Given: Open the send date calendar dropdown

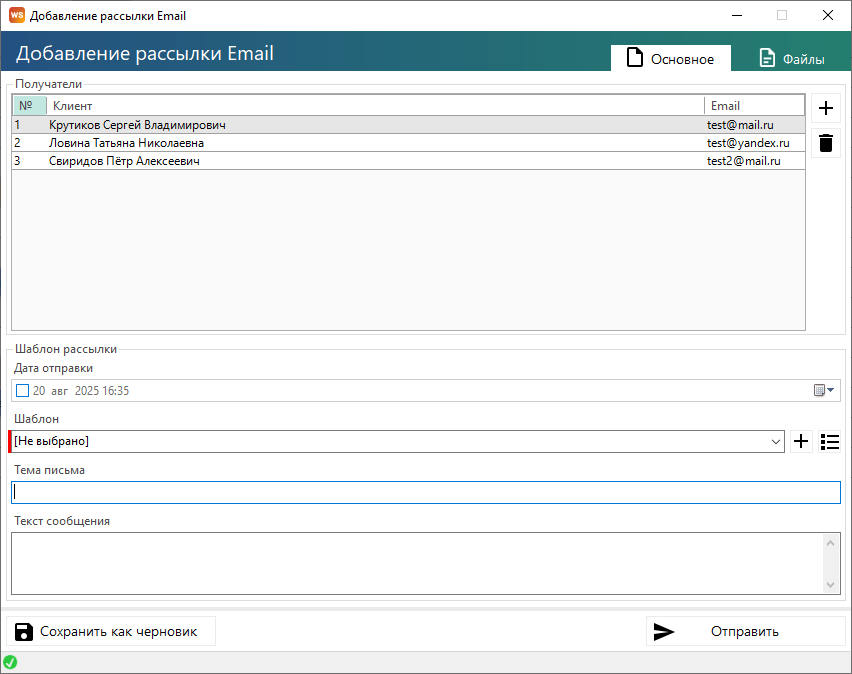Looking at the screenshot, I should click(x=825, y=391).
